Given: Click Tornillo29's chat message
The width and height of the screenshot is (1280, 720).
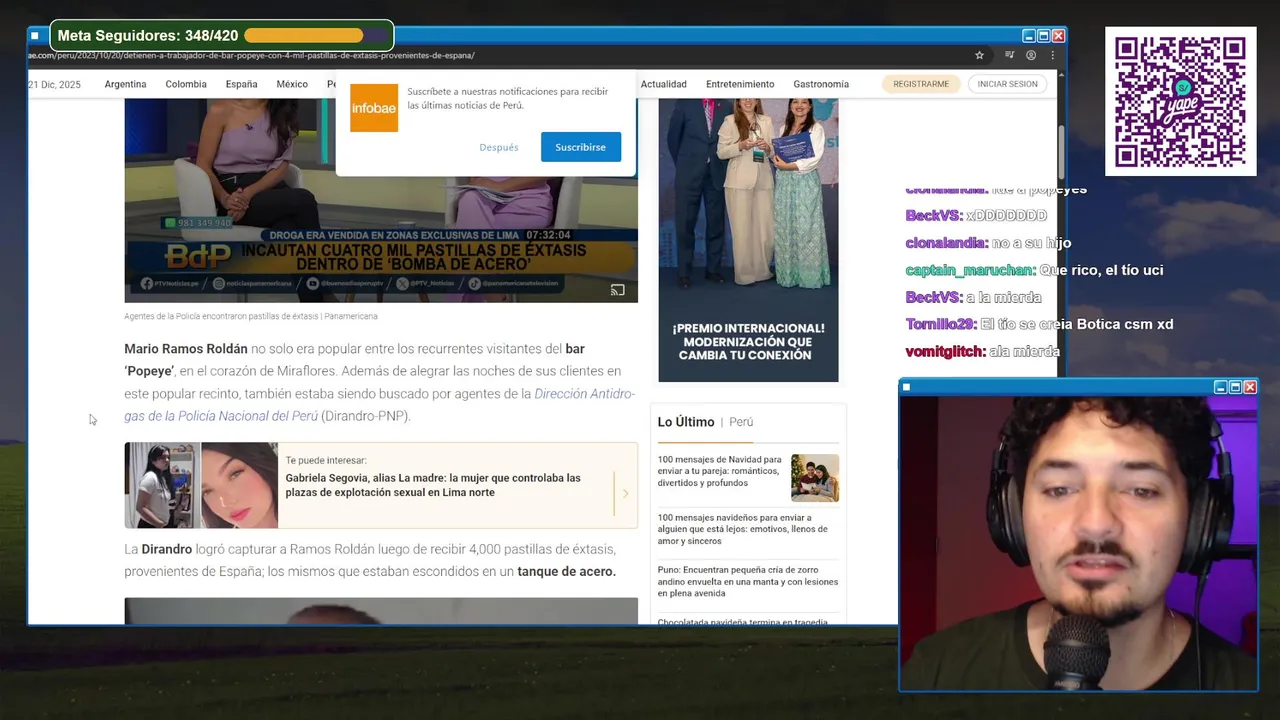Looking at the screenshot, I should pyautogui.click(x=1039, y=324).
